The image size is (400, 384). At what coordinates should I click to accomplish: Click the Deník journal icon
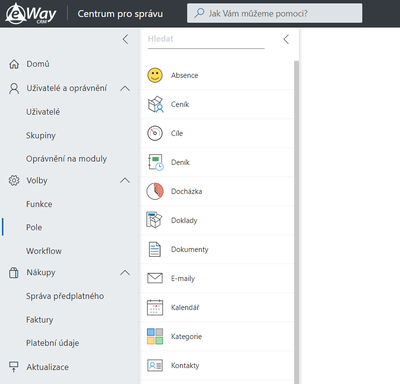(156, 162)
